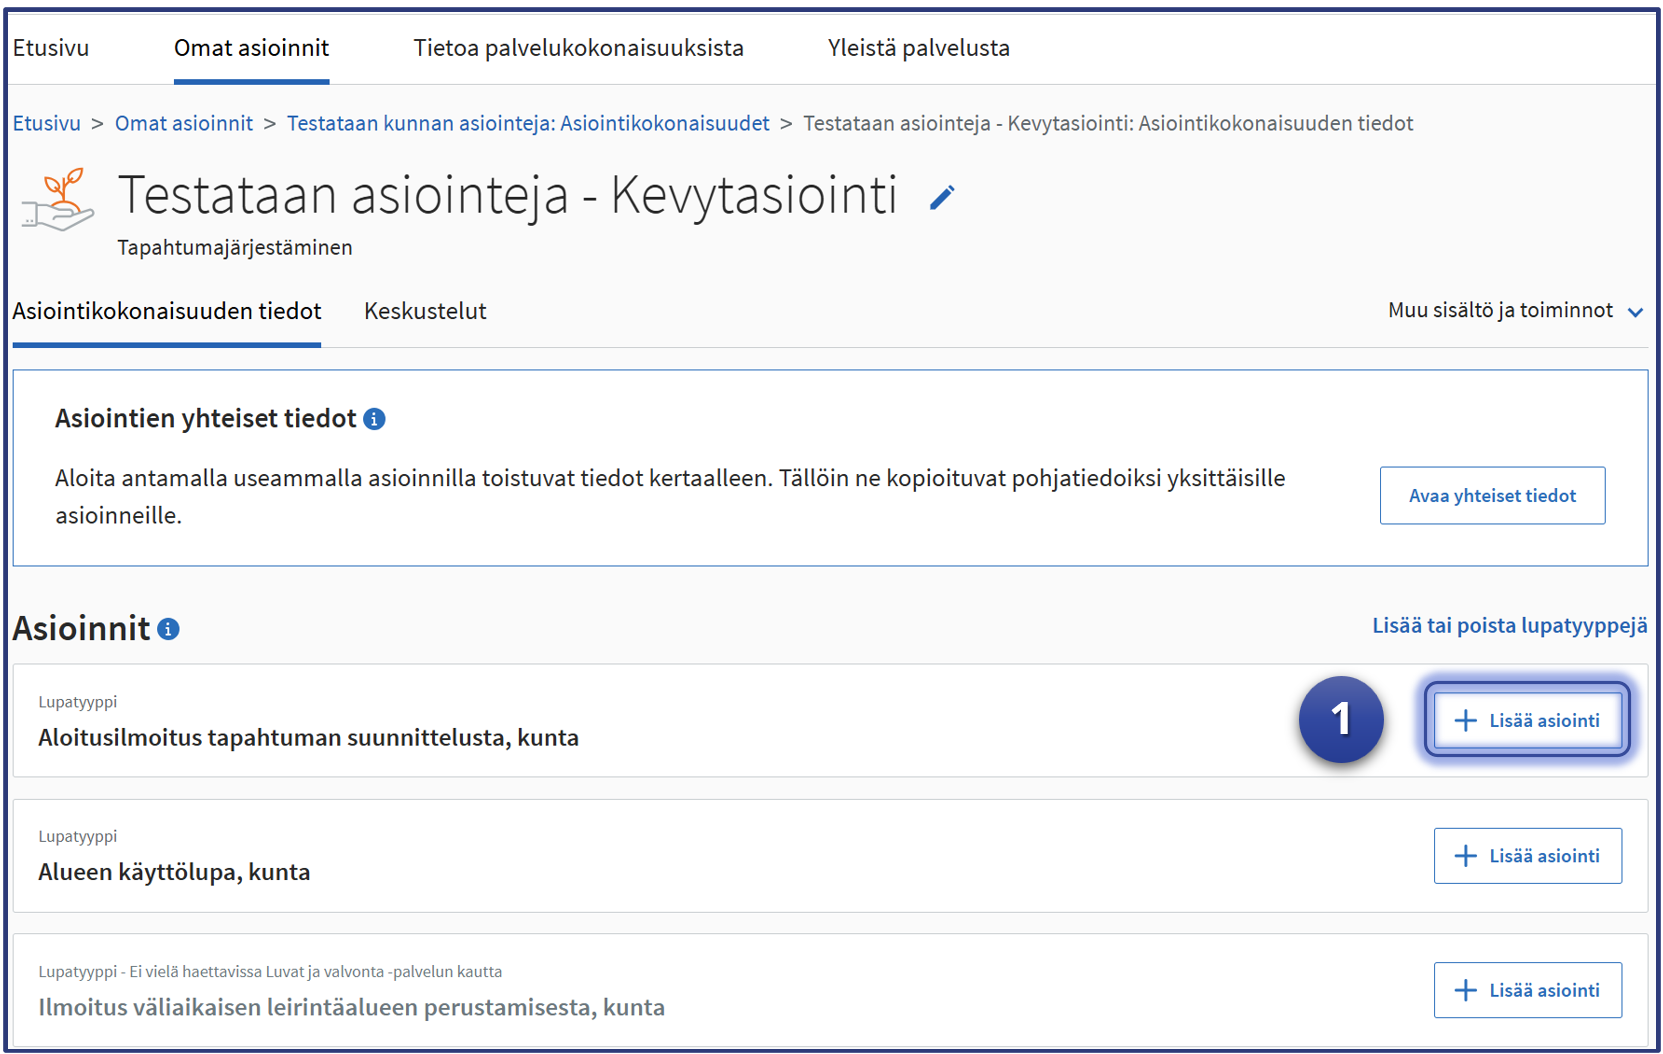The width and height of the screenshot is (1663, 1054).
Task: Open Yleistä palvelusta menu item
Action: [x=918, y=48]
